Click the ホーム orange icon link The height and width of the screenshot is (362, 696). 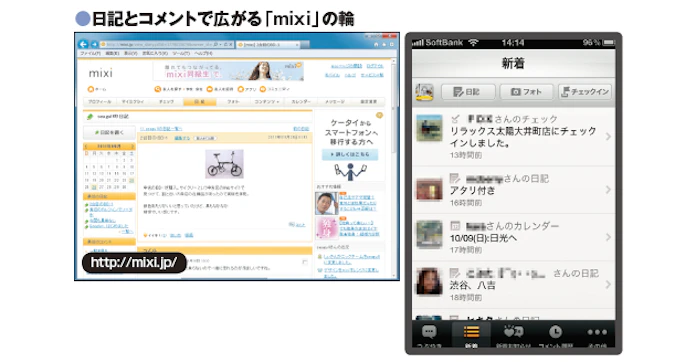[97, 89]
